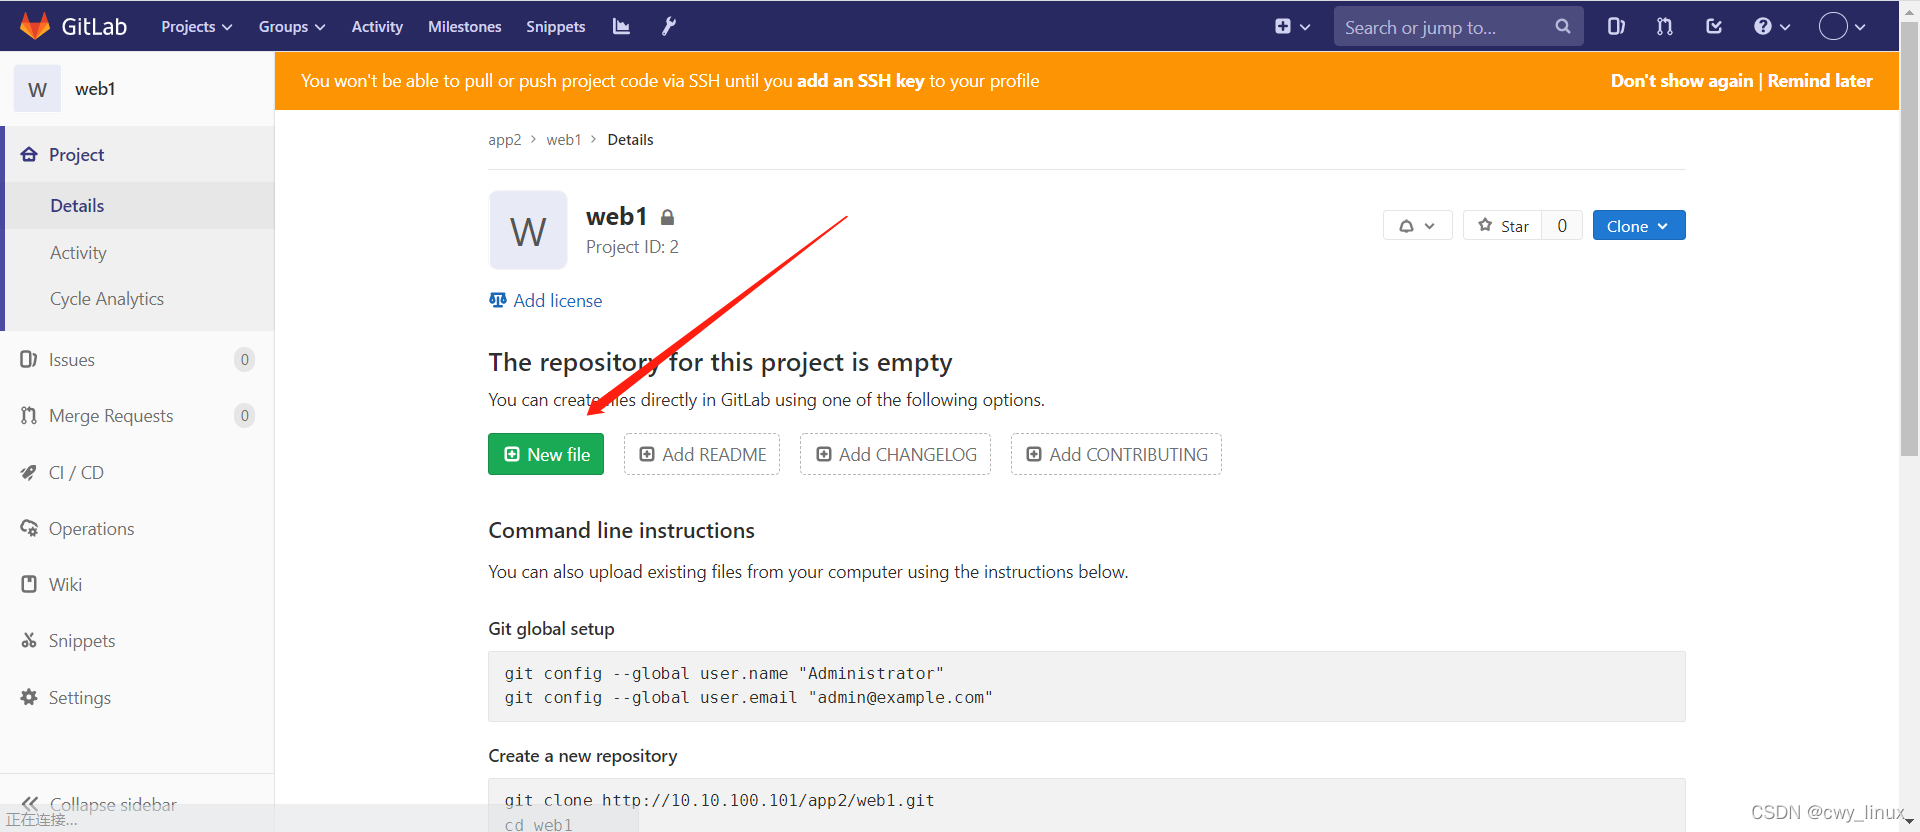Image resolution: width=1920 pixels, height=832 pixels.
Task: Click the web1 large project avatar
Action: click(528, 230)
